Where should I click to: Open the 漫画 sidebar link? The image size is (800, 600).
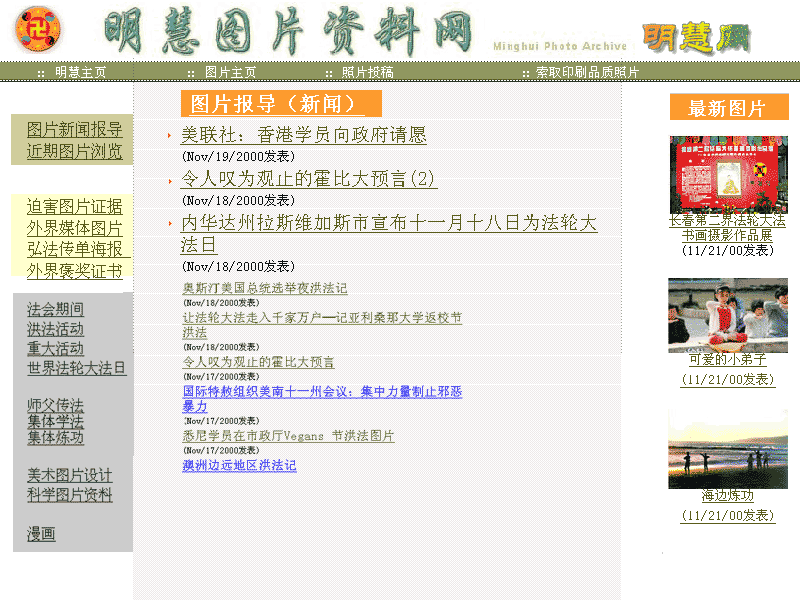(41, 534)
